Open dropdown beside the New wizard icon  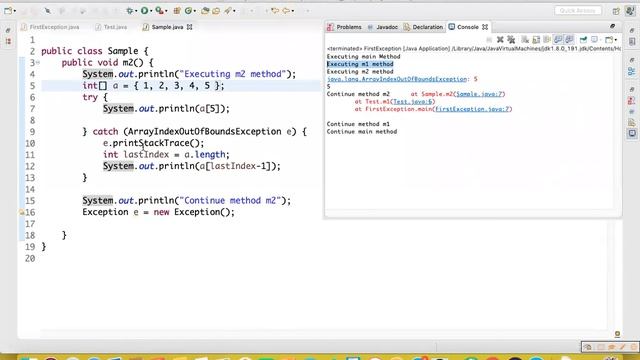pyautogui.click(x=15, y=11)
